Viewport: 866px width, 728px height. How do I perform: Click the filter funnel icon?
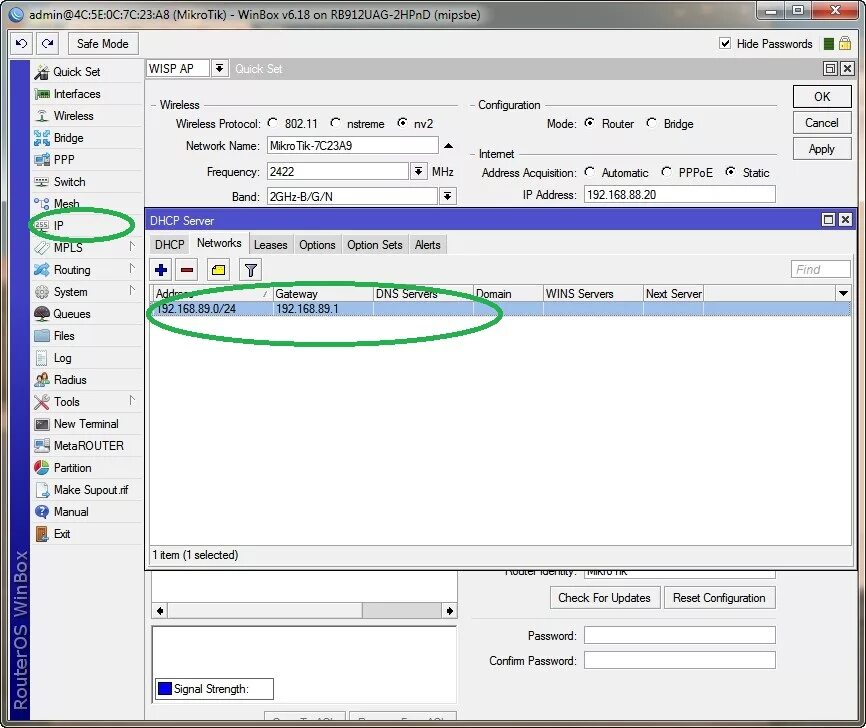(251, 270)
